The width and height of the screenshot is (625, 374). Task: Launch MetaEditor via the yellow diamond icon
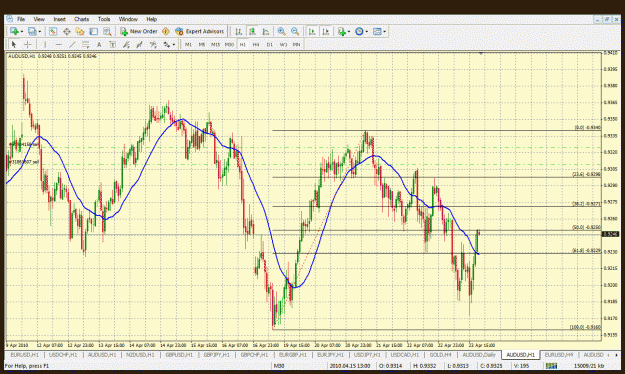click(166, 31)
